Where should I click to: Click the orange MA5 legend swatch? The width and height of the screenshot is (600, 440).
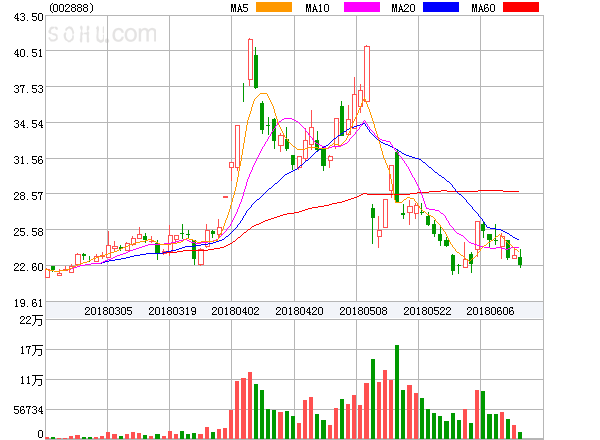coord(274,7)
